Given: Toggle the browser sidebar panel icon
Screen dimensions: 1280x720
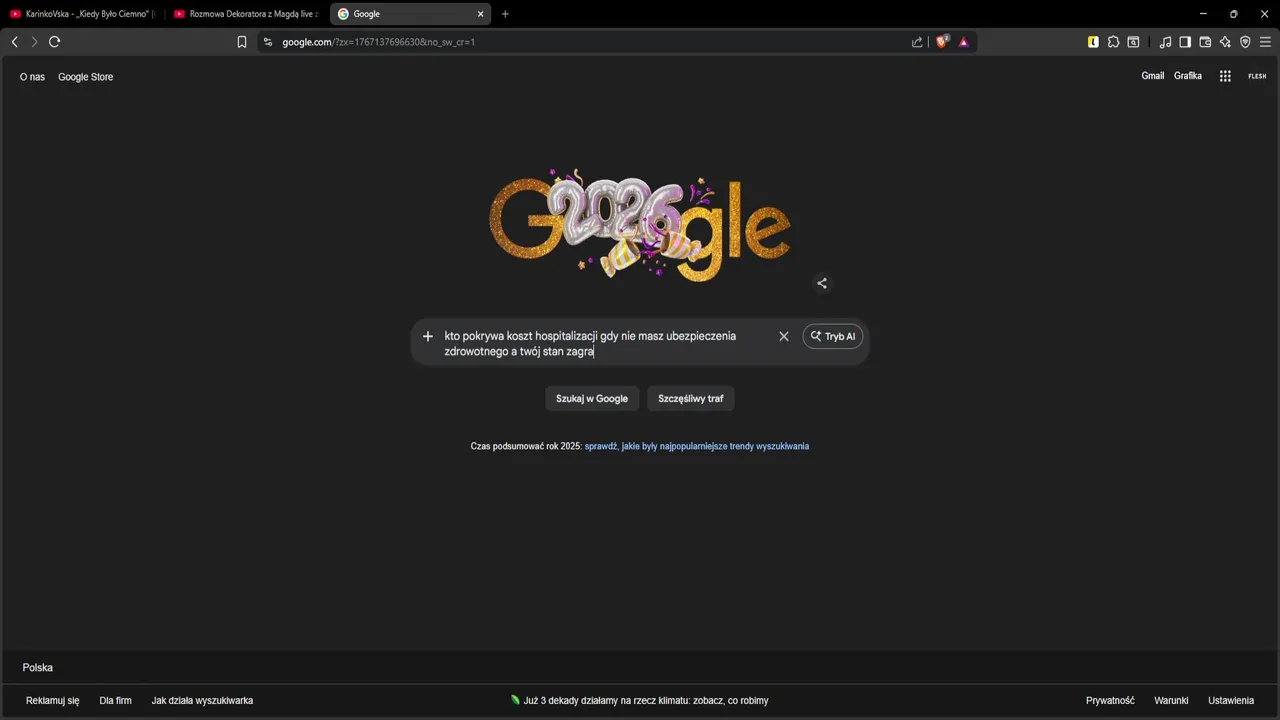Looking at the screenshot, I should (x=1185, y=42).
